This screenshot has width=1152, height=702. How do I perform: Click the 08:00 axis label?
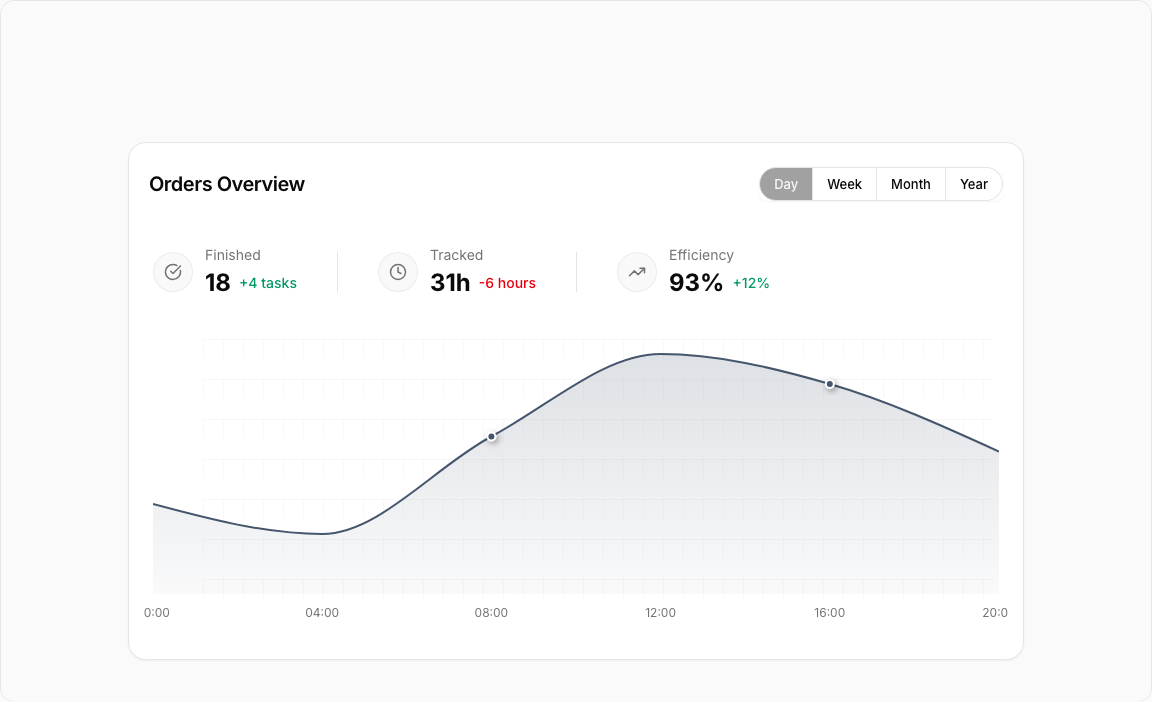click(x=491, y=613)
